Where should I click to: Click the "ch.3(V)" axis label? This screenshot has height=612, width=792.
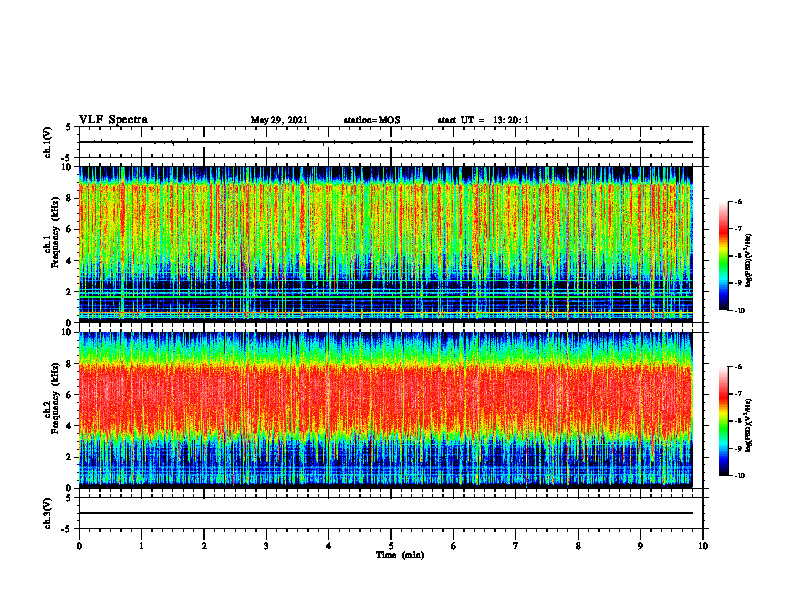48,513
